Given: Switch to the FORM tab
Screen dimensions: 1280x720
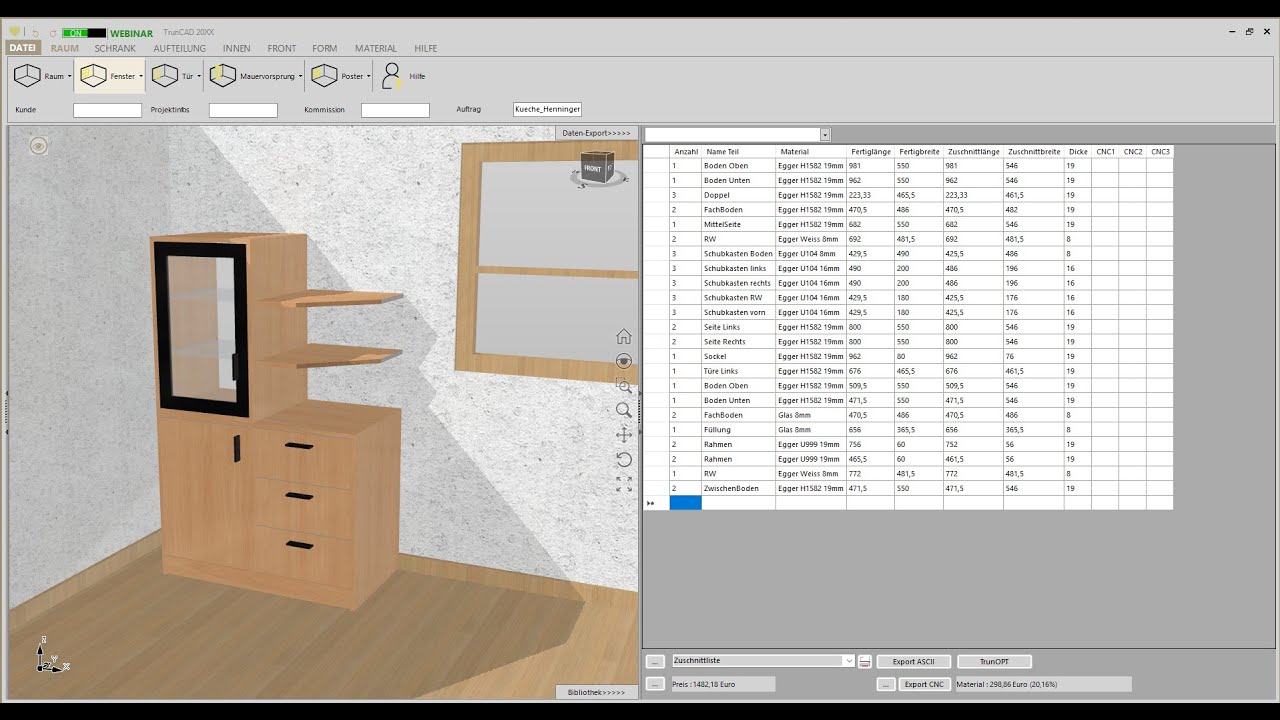Looking at the screenshot, I should click(325, 48).
